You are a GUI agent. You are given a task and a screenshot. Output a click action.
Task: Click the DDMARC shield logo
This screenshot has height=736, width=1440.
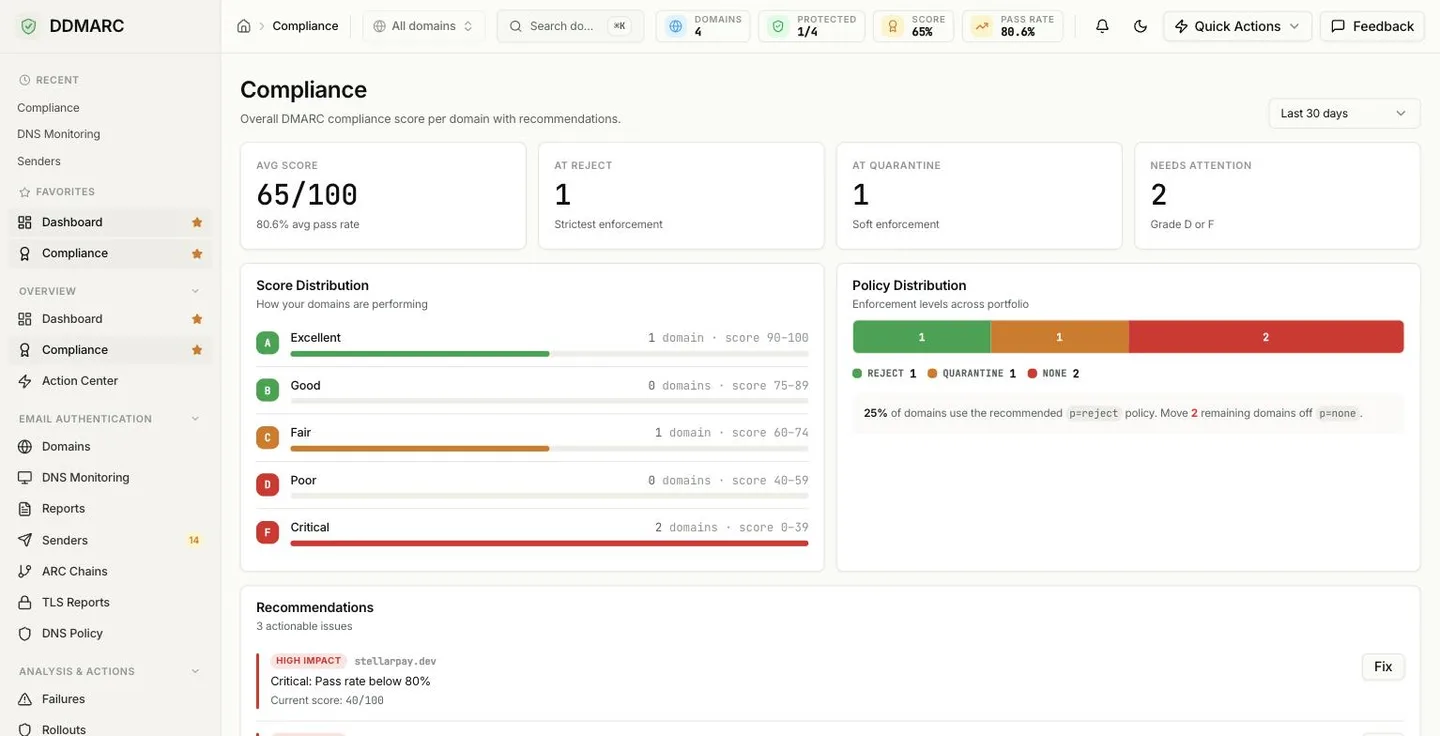[x=28, y=26]
